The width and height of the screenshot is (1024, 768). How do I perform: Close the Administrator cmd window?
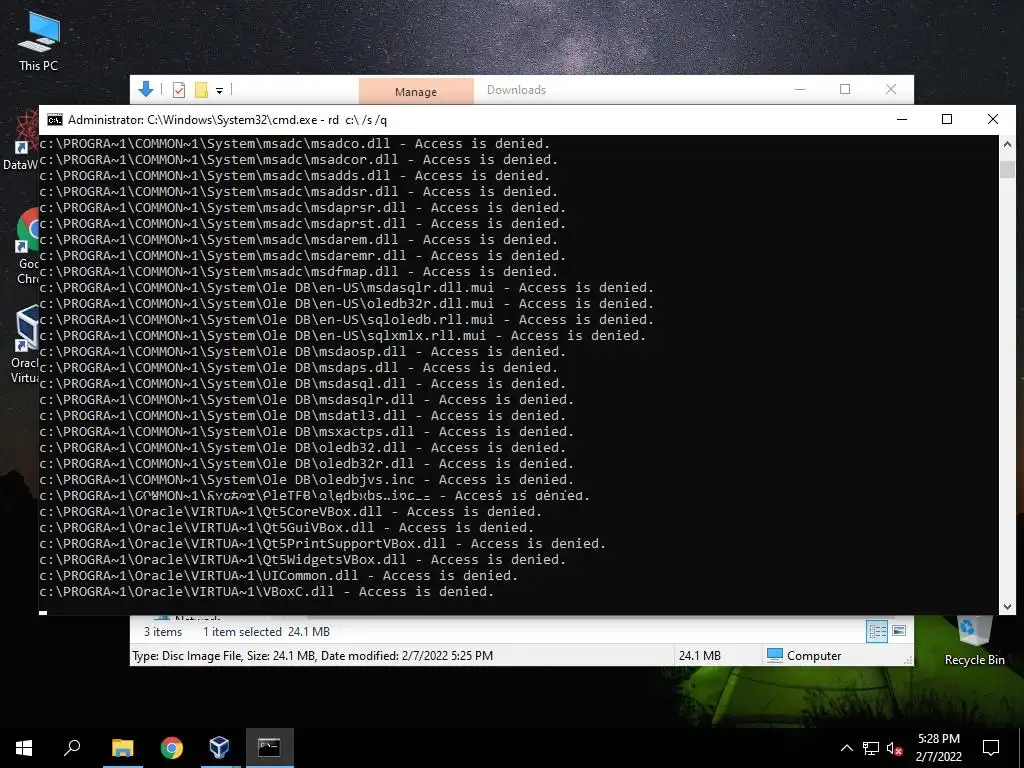tap(993, 119)
